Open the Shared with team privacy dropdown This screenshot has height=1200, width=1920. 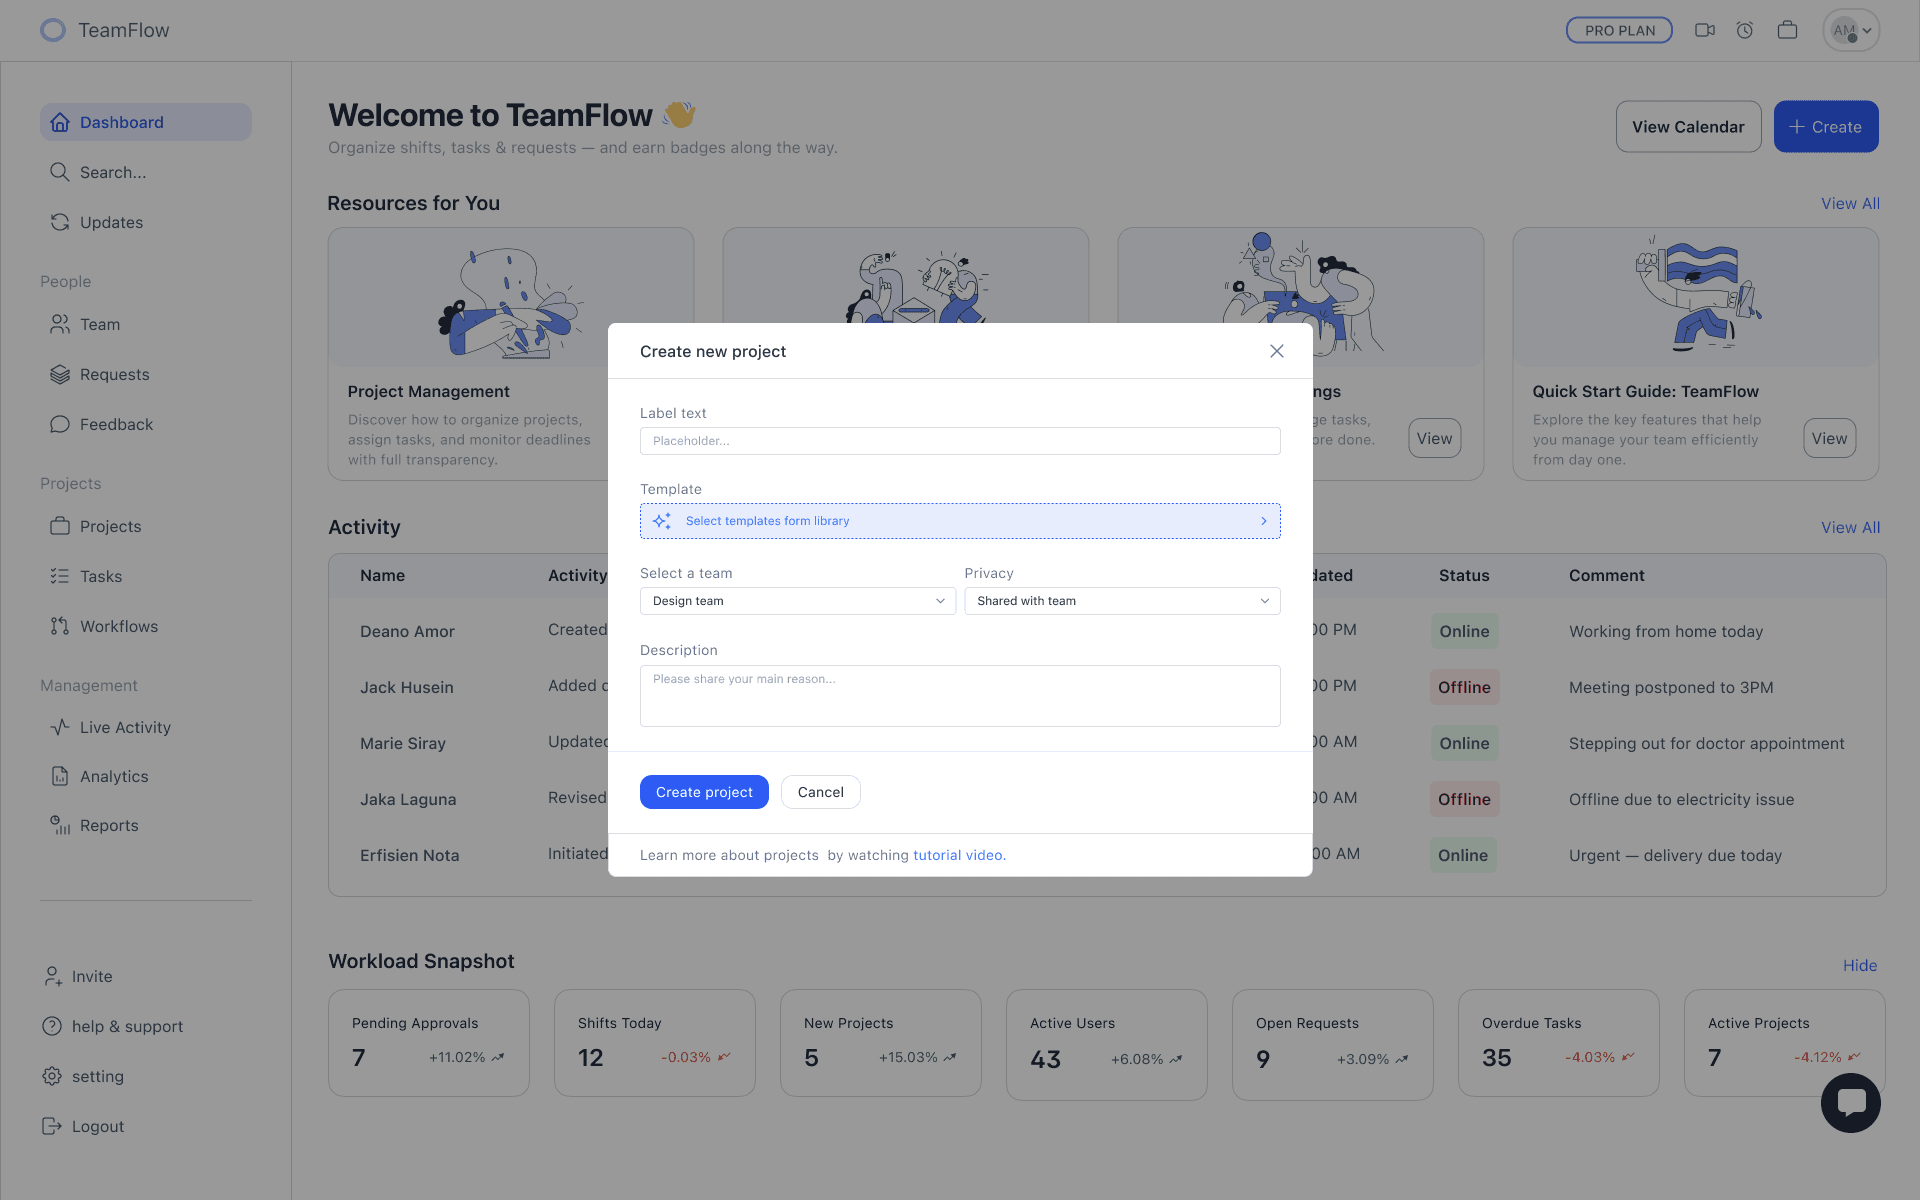click(1121, 601)
